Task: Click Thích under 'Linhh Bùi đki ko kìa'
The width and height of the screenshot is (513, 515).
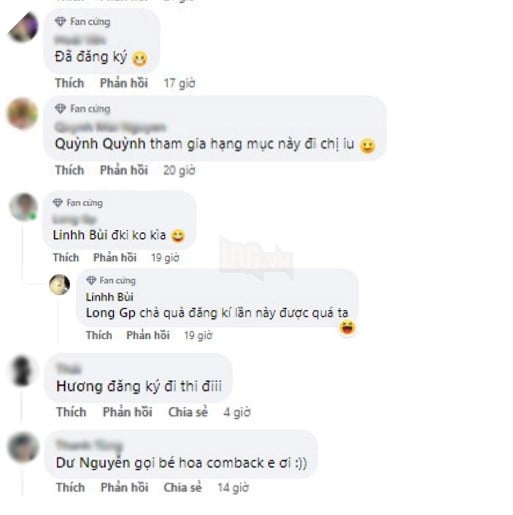Action: tap(66, 258)
